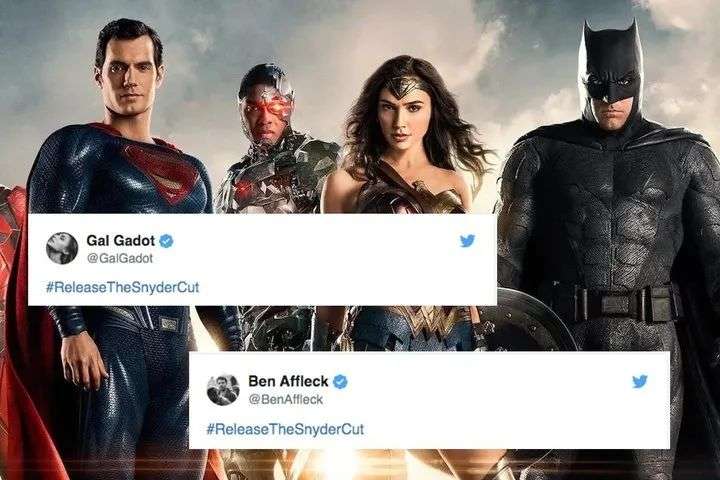Open the @GalGadot handle link

coord(120,258)
